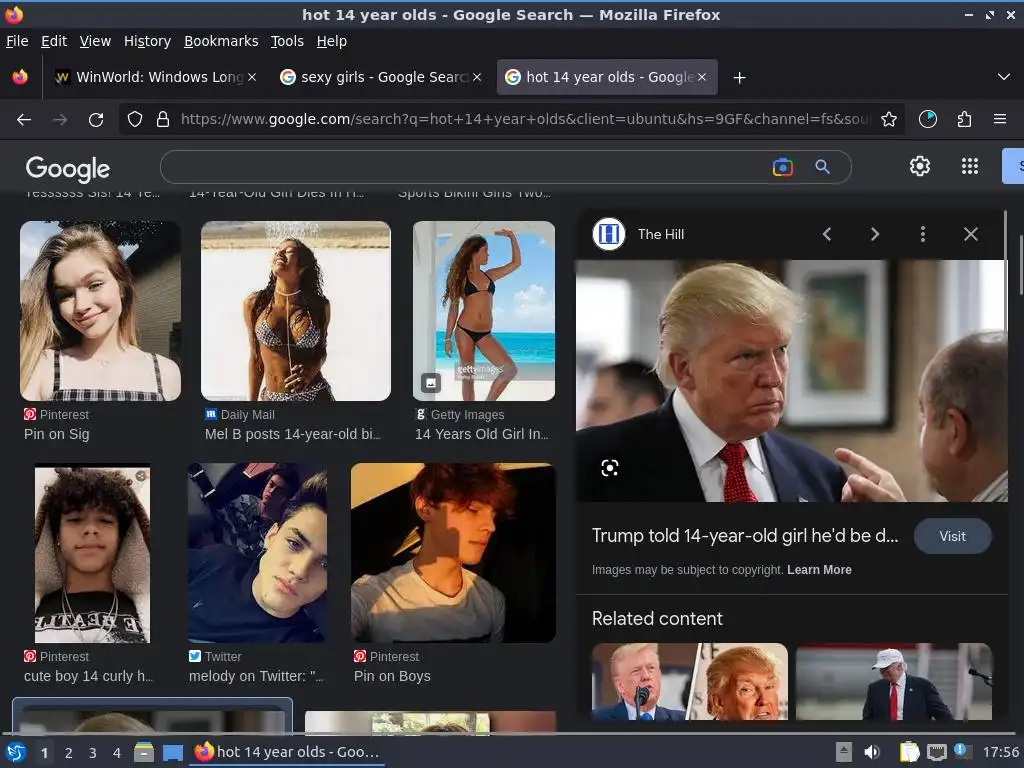Screen dimensions: 1024x768
Task: Click the preview panel headline text
Action: tap(744, 536)
